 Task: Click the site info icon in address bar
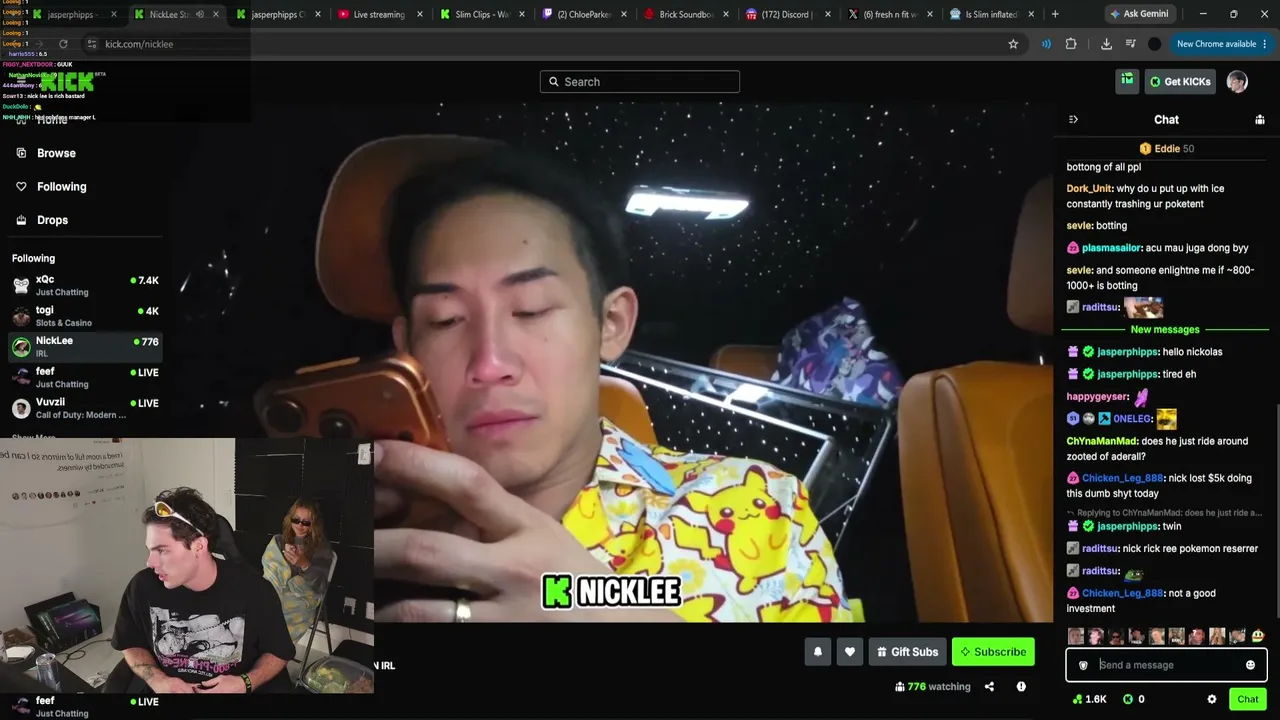pos(92,44)
